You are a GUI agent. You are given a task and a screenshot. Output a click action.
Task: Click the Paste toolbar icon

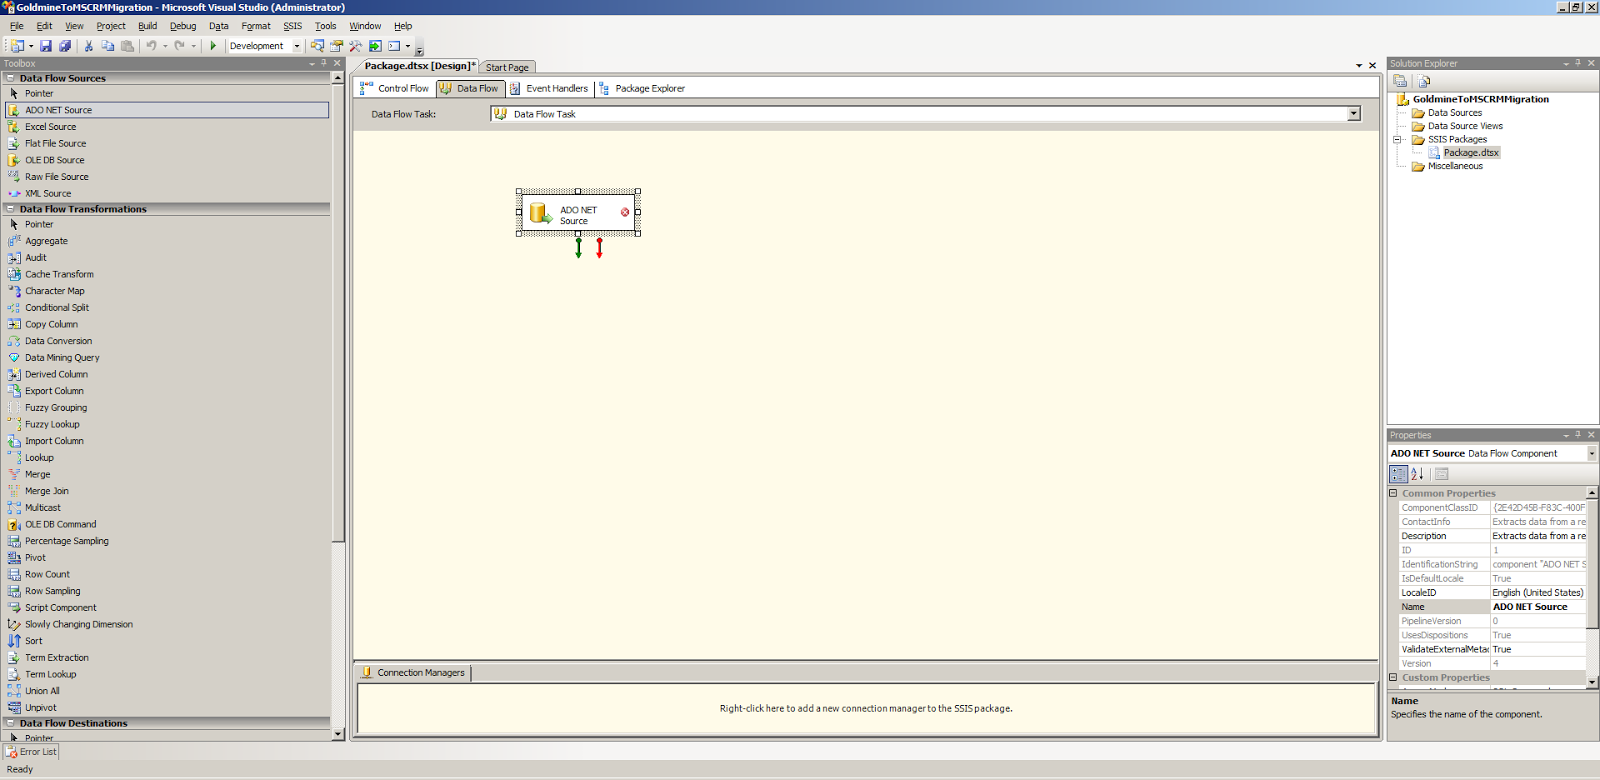point(127,46)
